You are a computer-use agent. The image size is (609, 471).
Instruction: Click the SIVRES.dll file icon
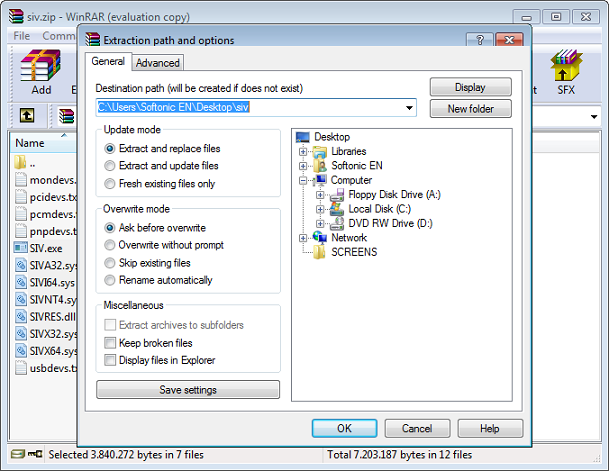pyautogui.click(x=21, y=316)
